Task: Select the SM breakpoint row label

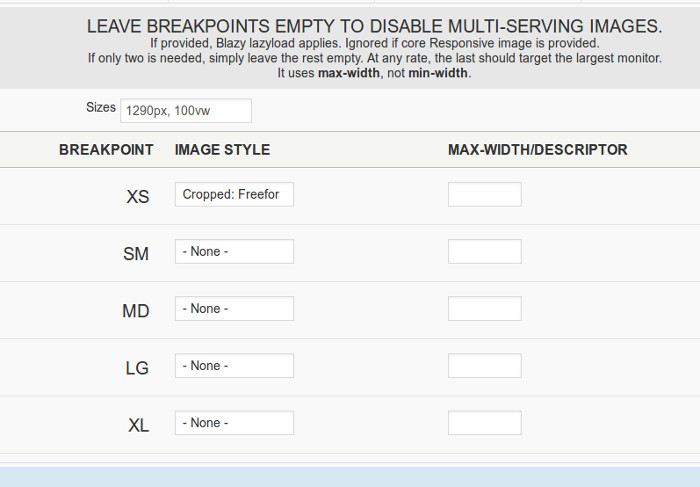Action: tap(136, 254)
